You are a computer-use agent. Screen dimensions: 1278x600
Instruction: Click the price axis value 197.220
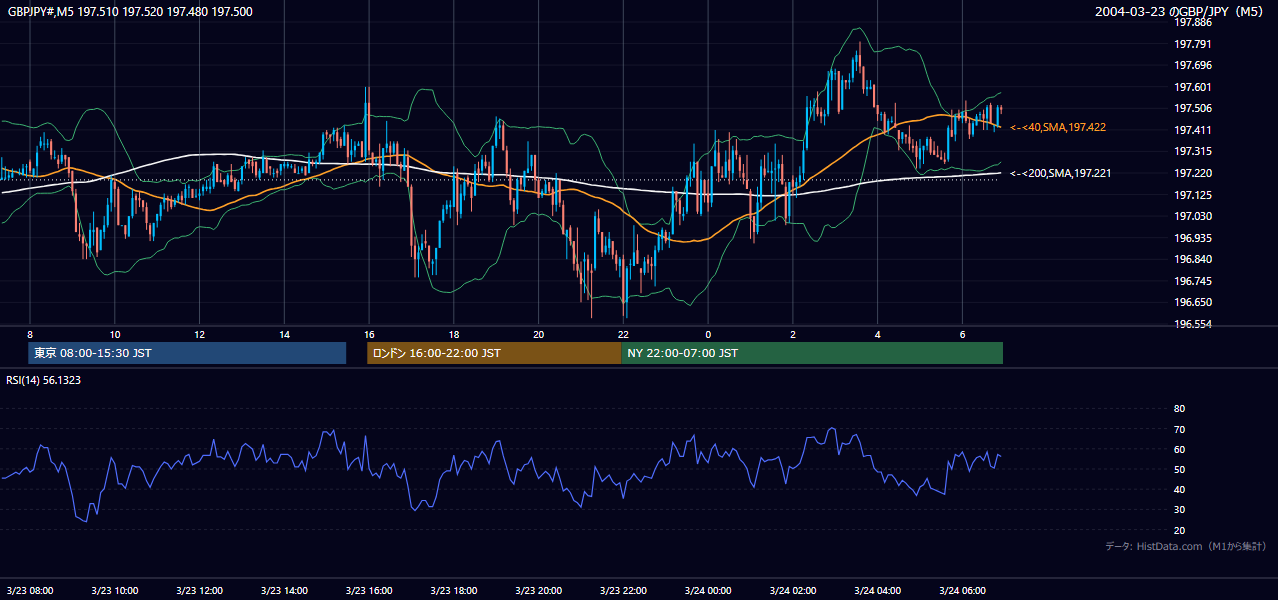(1192, 173)
